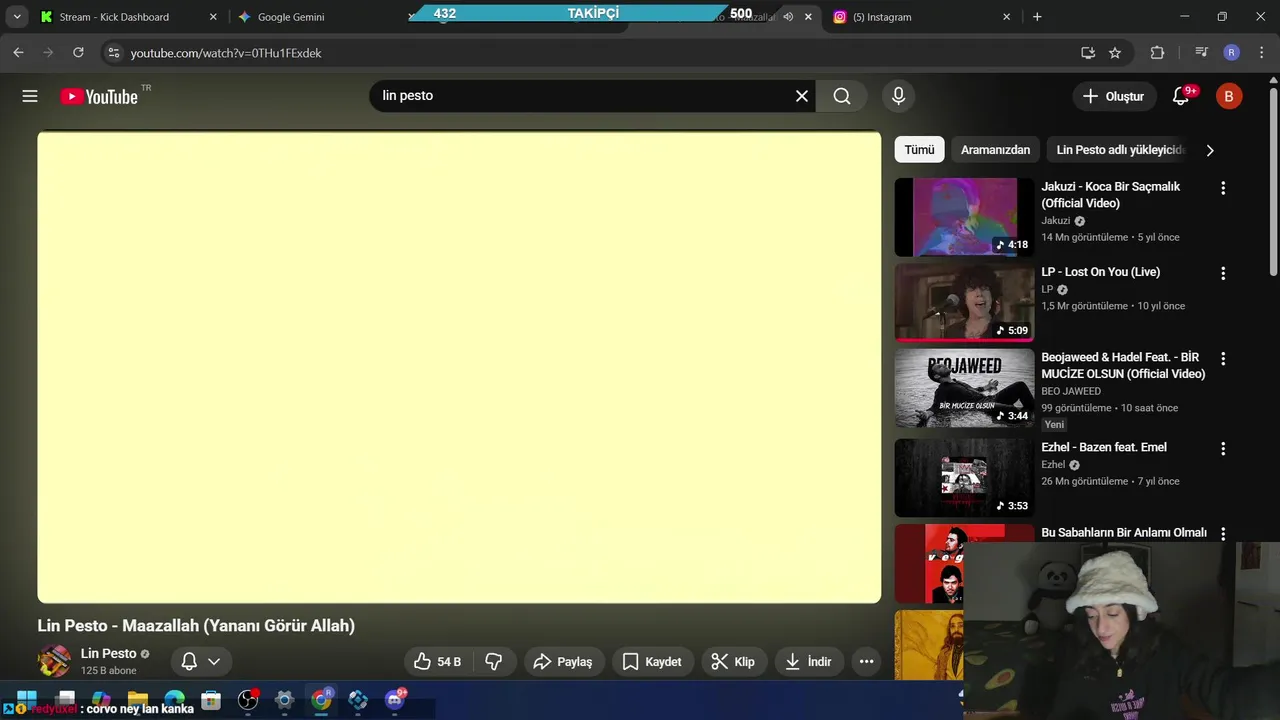Image resolution: width=1280 pixels, height=720 pixels.
Task: Open options for Bir Mucize Olsun video
Action: coord(1222,358)
